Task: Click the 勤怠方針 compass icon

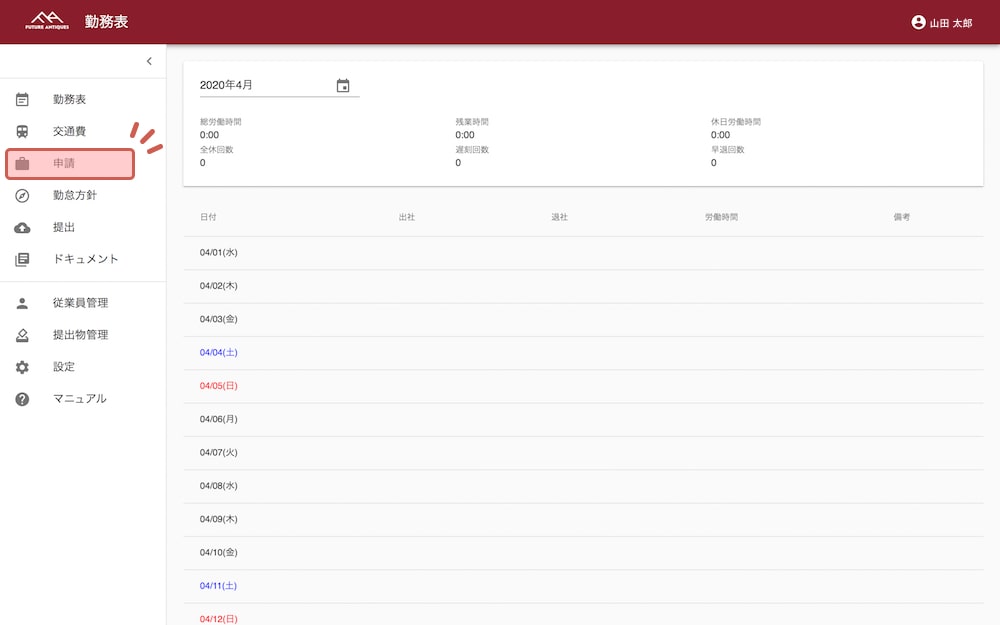Action: [x=22, y=196]
